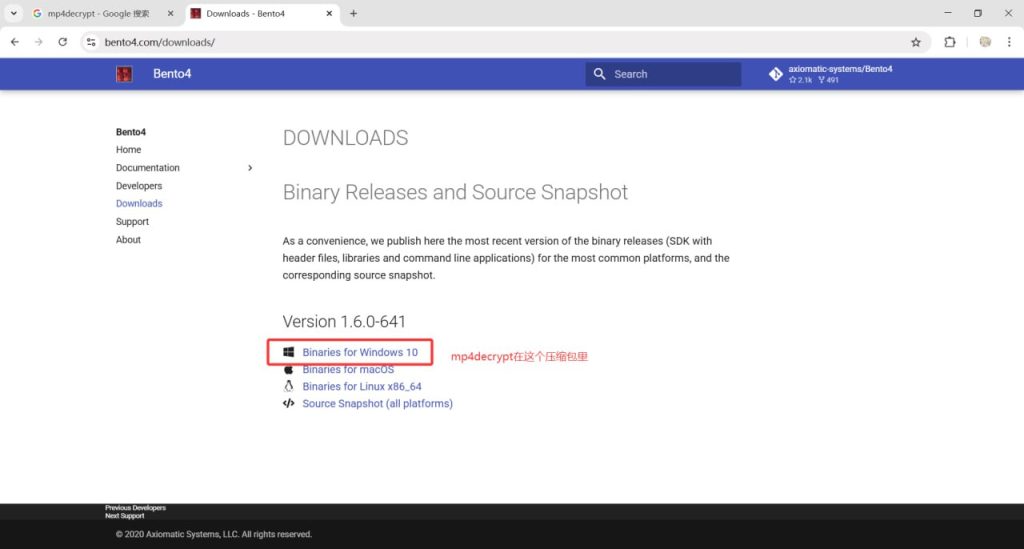The width and height of the screenshot is (1024, 549).
Task: Reload the Bento4 downloads page
Action: [63, 42]
